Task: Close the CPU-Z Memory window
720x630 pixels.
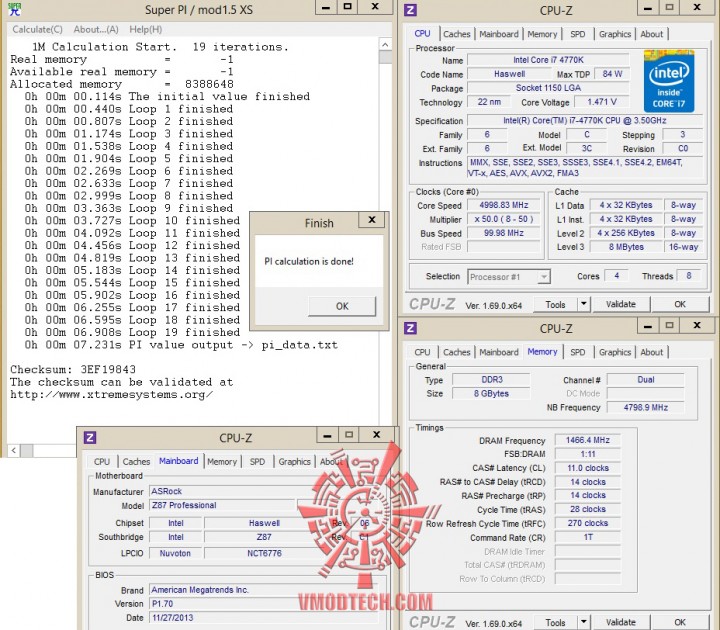Action: point(697,326)
